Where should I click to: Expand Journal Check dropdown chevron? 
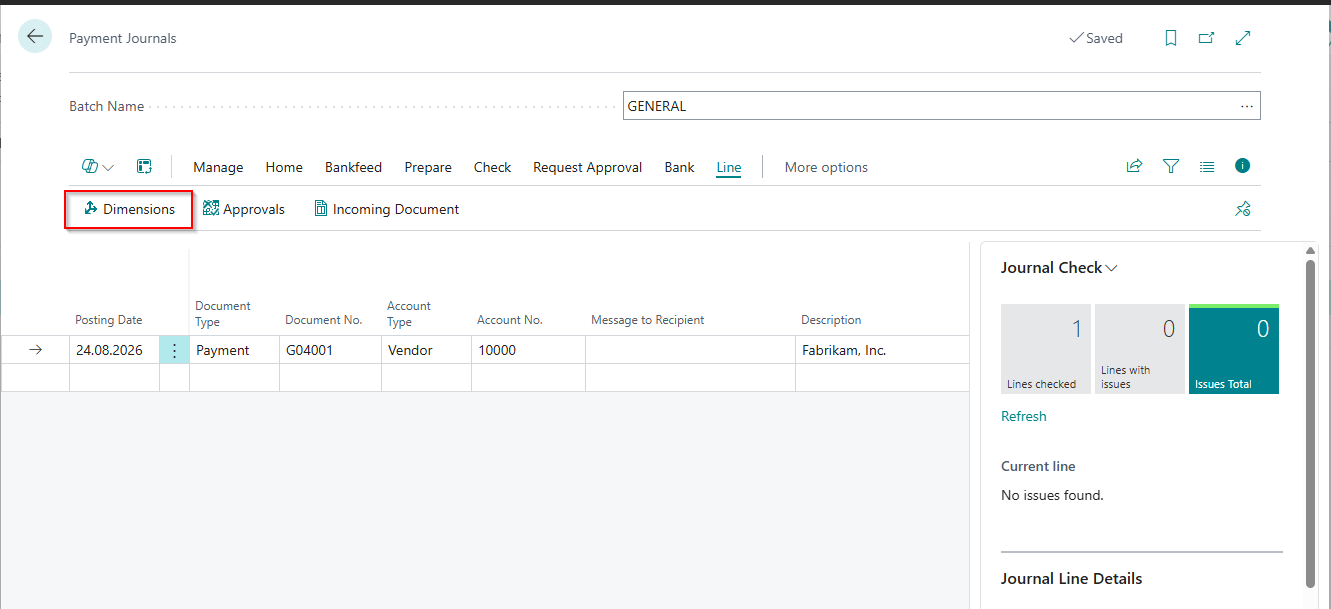click(1111, 268)
